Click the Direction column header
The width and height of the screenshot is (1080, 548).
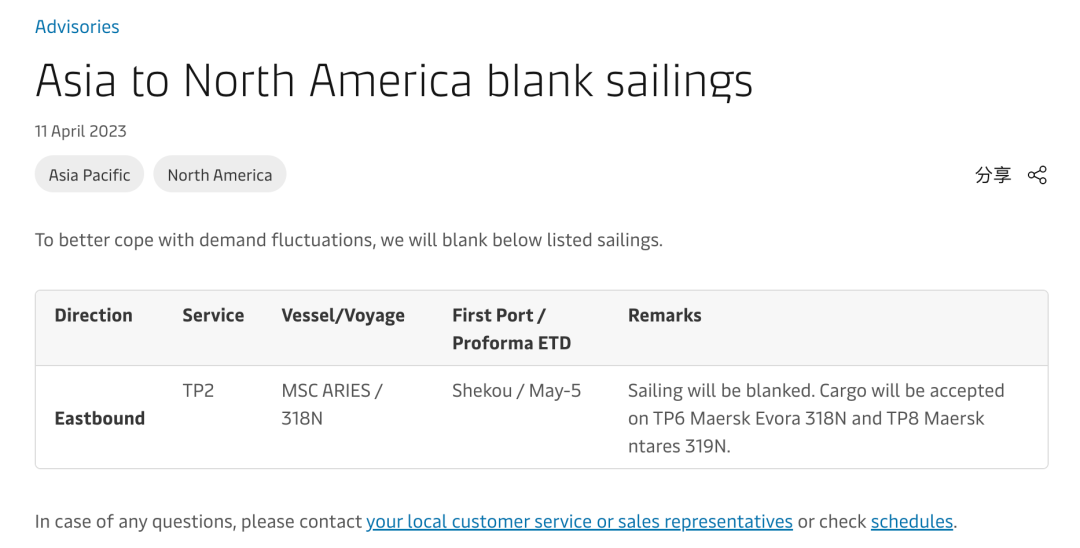(x=94, y=315)
